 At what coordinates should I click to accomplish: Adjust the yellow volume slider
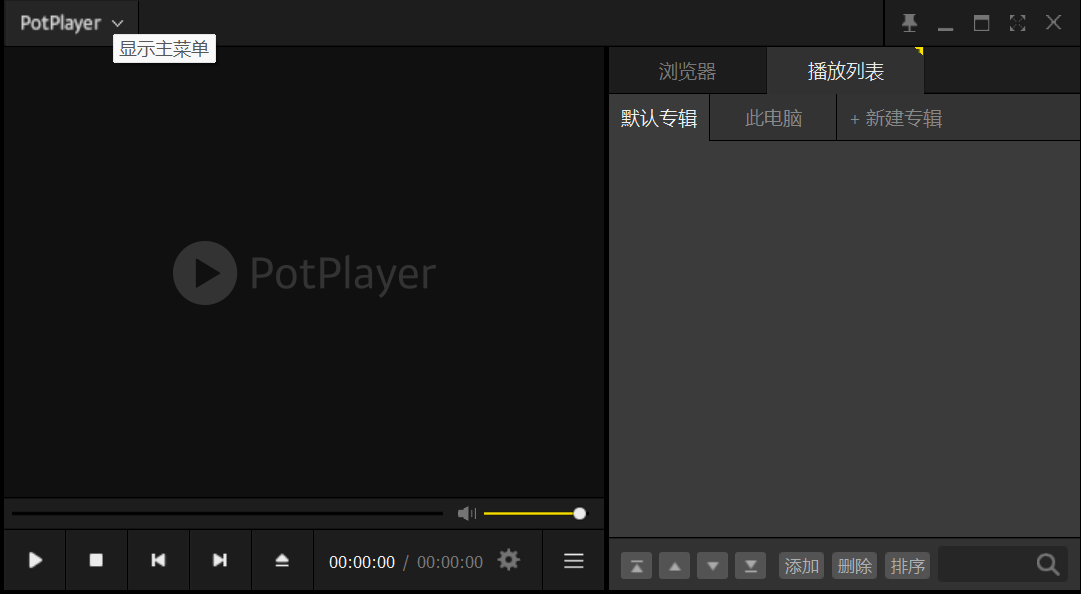535,513
